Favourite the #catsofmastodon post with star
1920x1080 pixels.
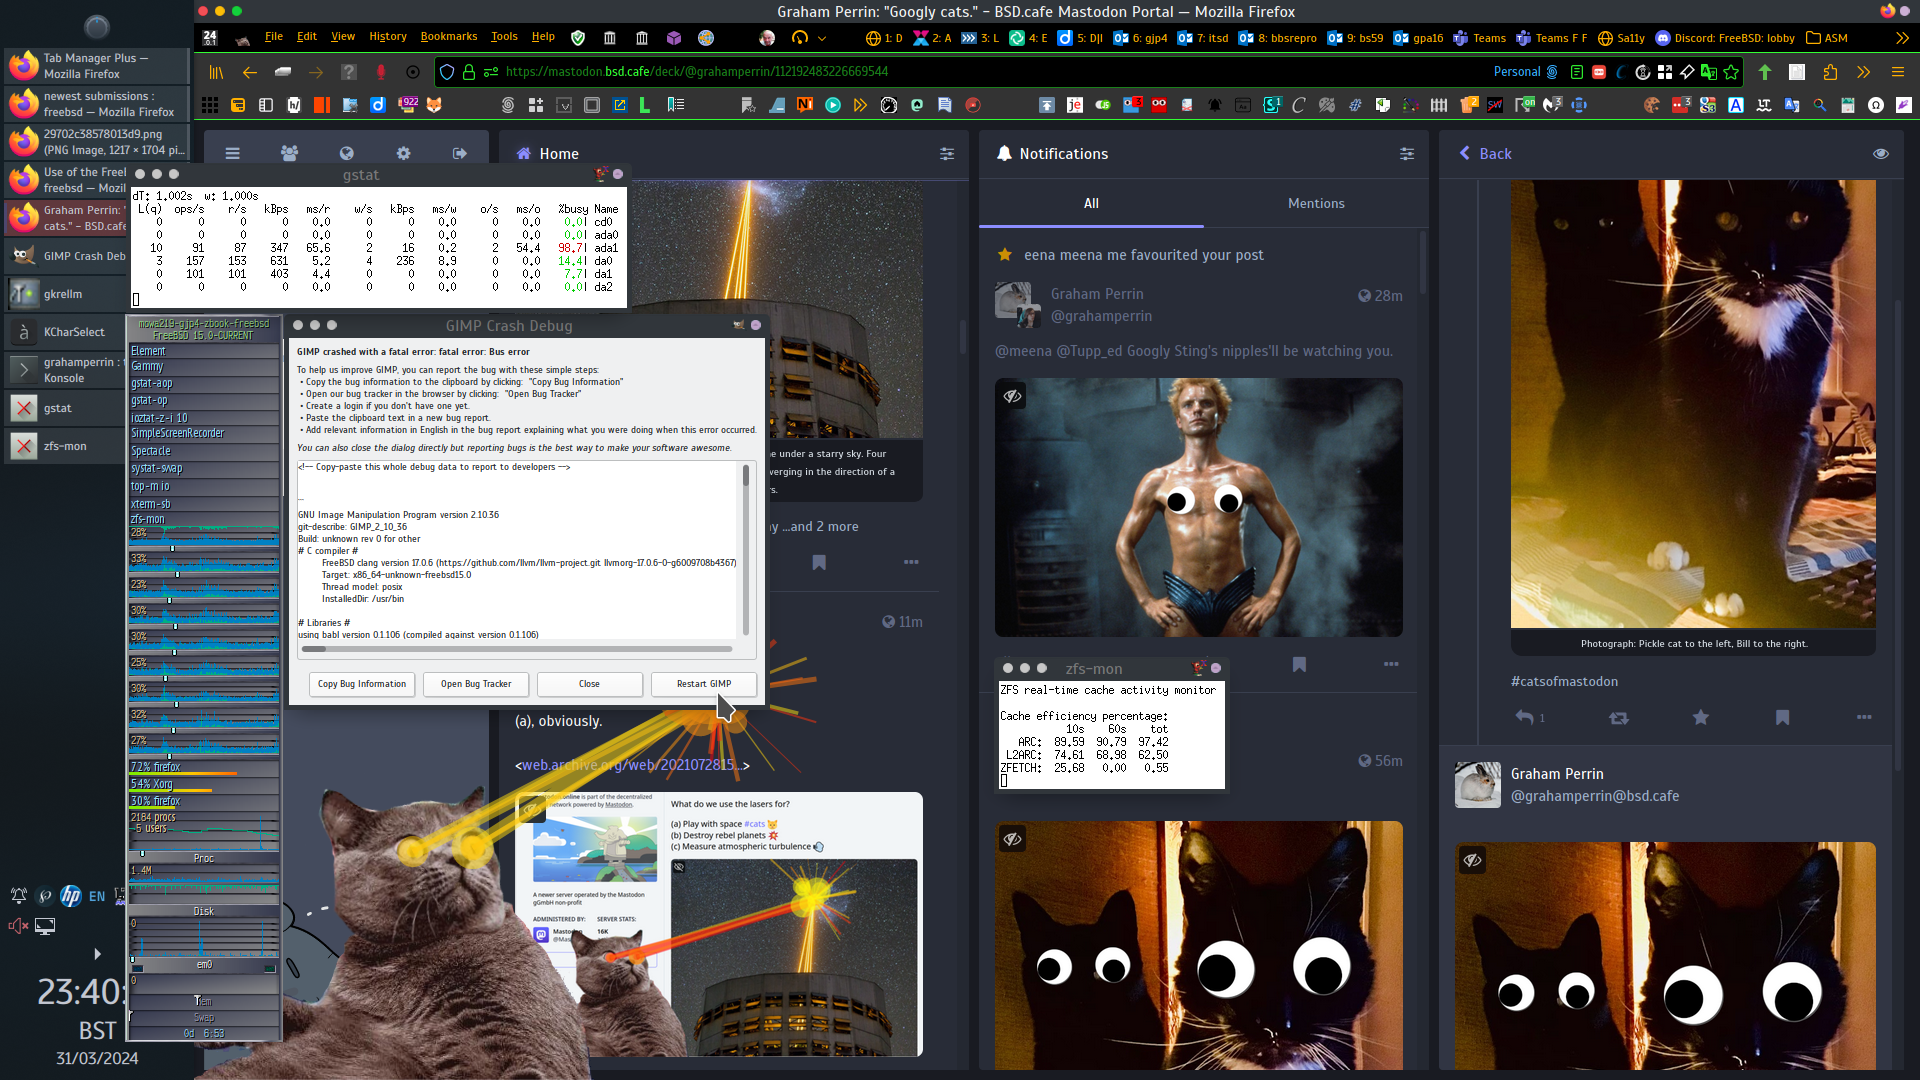click(x=1701, y=717)
